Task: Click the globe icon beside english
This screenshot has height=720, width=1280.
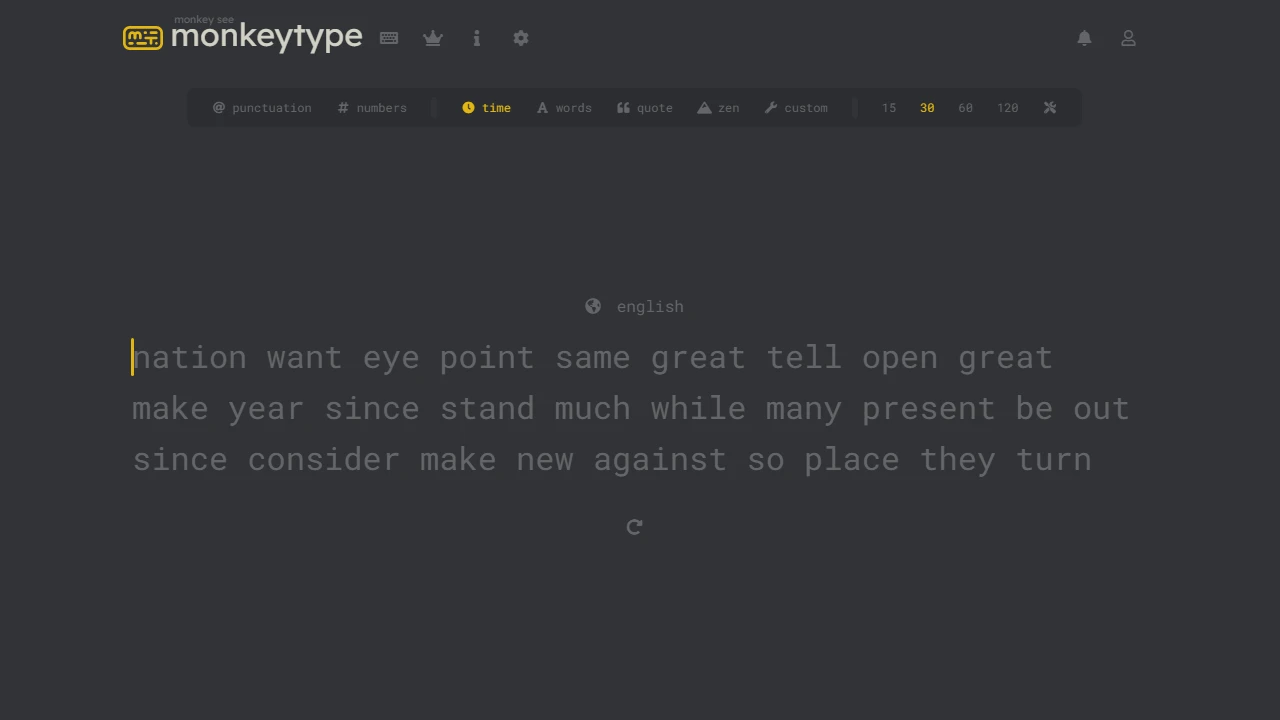Action: [592, 306]
